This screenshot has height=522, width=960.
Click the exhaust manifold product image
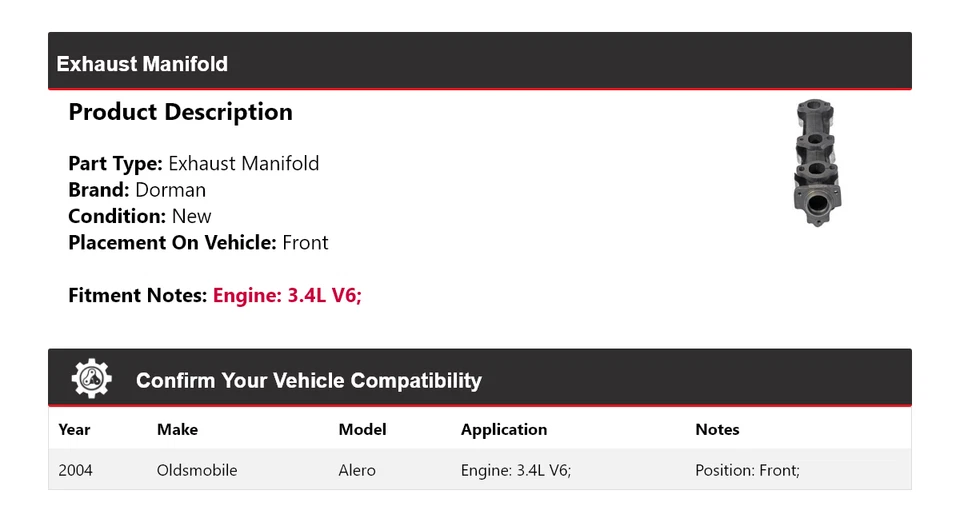point(814,164)
